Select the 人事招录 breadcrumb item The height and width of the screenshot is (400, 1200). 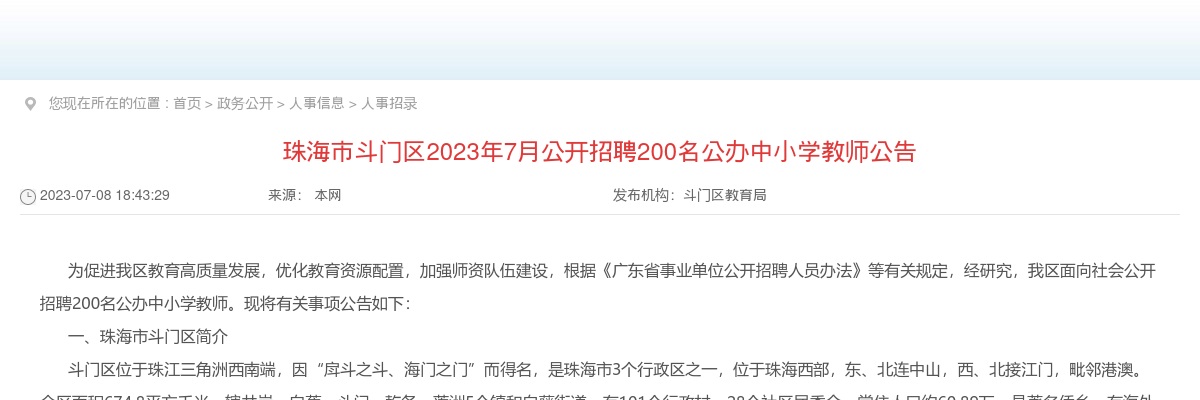pos(389,103)
